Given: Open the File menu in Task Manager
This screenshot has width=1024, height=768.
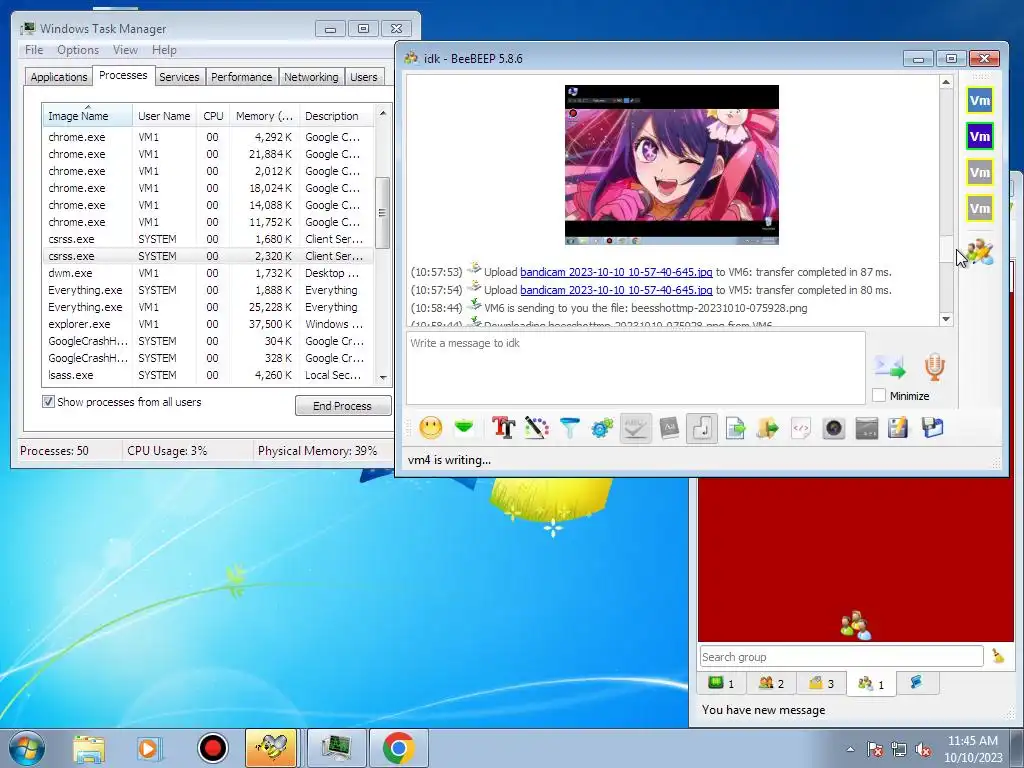Looking at the screenshot, I should click(34, 50).
